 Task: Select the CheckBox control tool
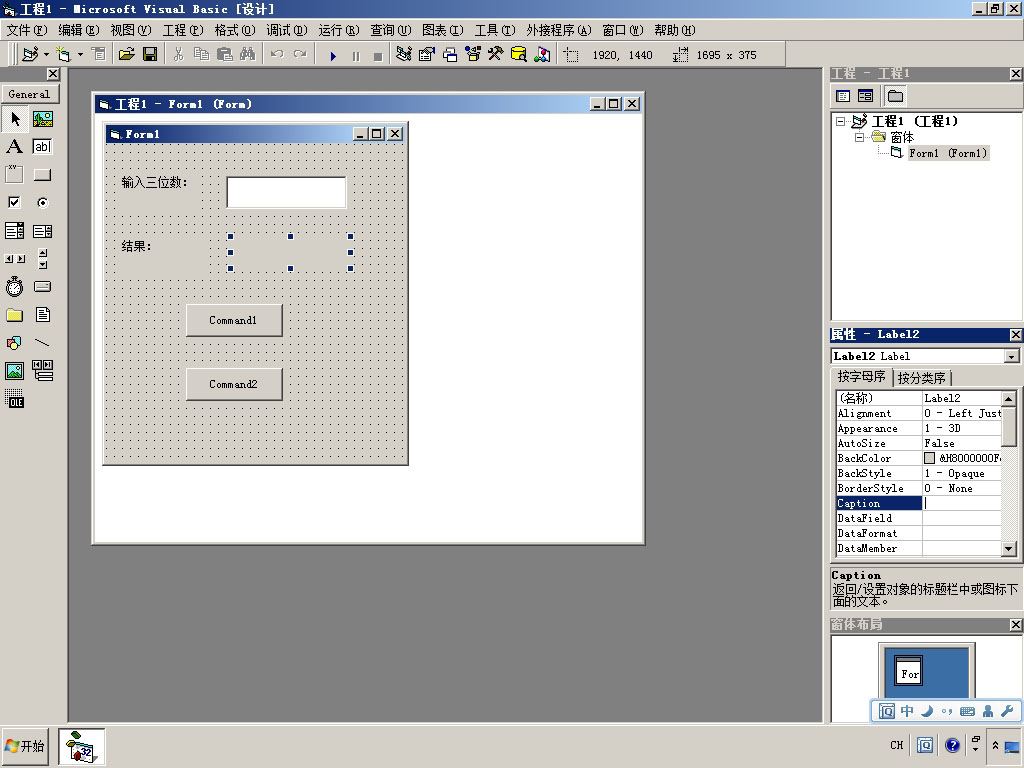pyautogui.click(x=15, y=202)
